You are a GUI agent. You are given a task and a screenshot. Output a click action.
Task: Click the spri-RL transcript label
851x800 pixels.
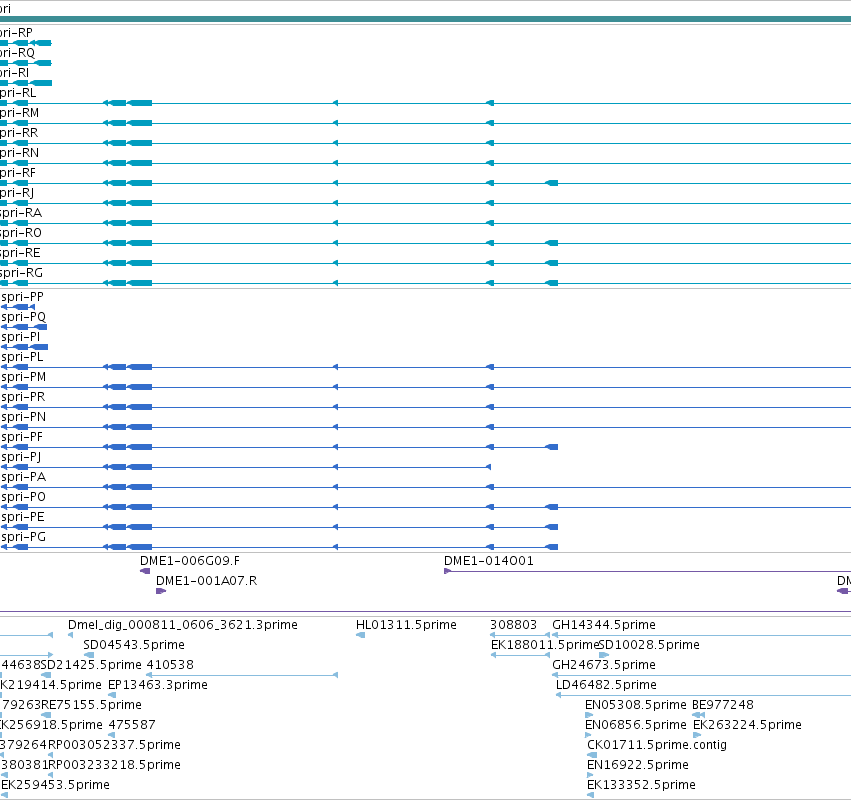click(18, 93)
